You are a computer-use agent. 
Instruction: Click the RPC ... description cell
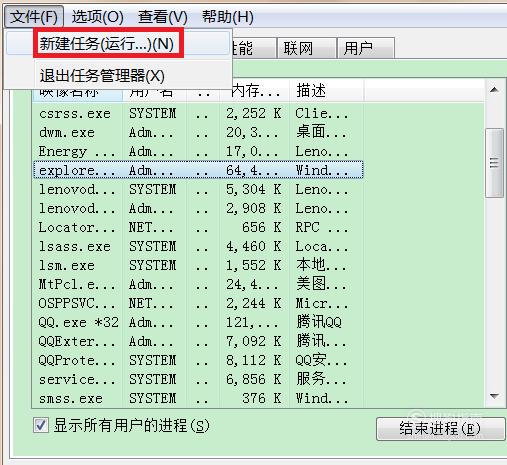[x=322, y=228]
